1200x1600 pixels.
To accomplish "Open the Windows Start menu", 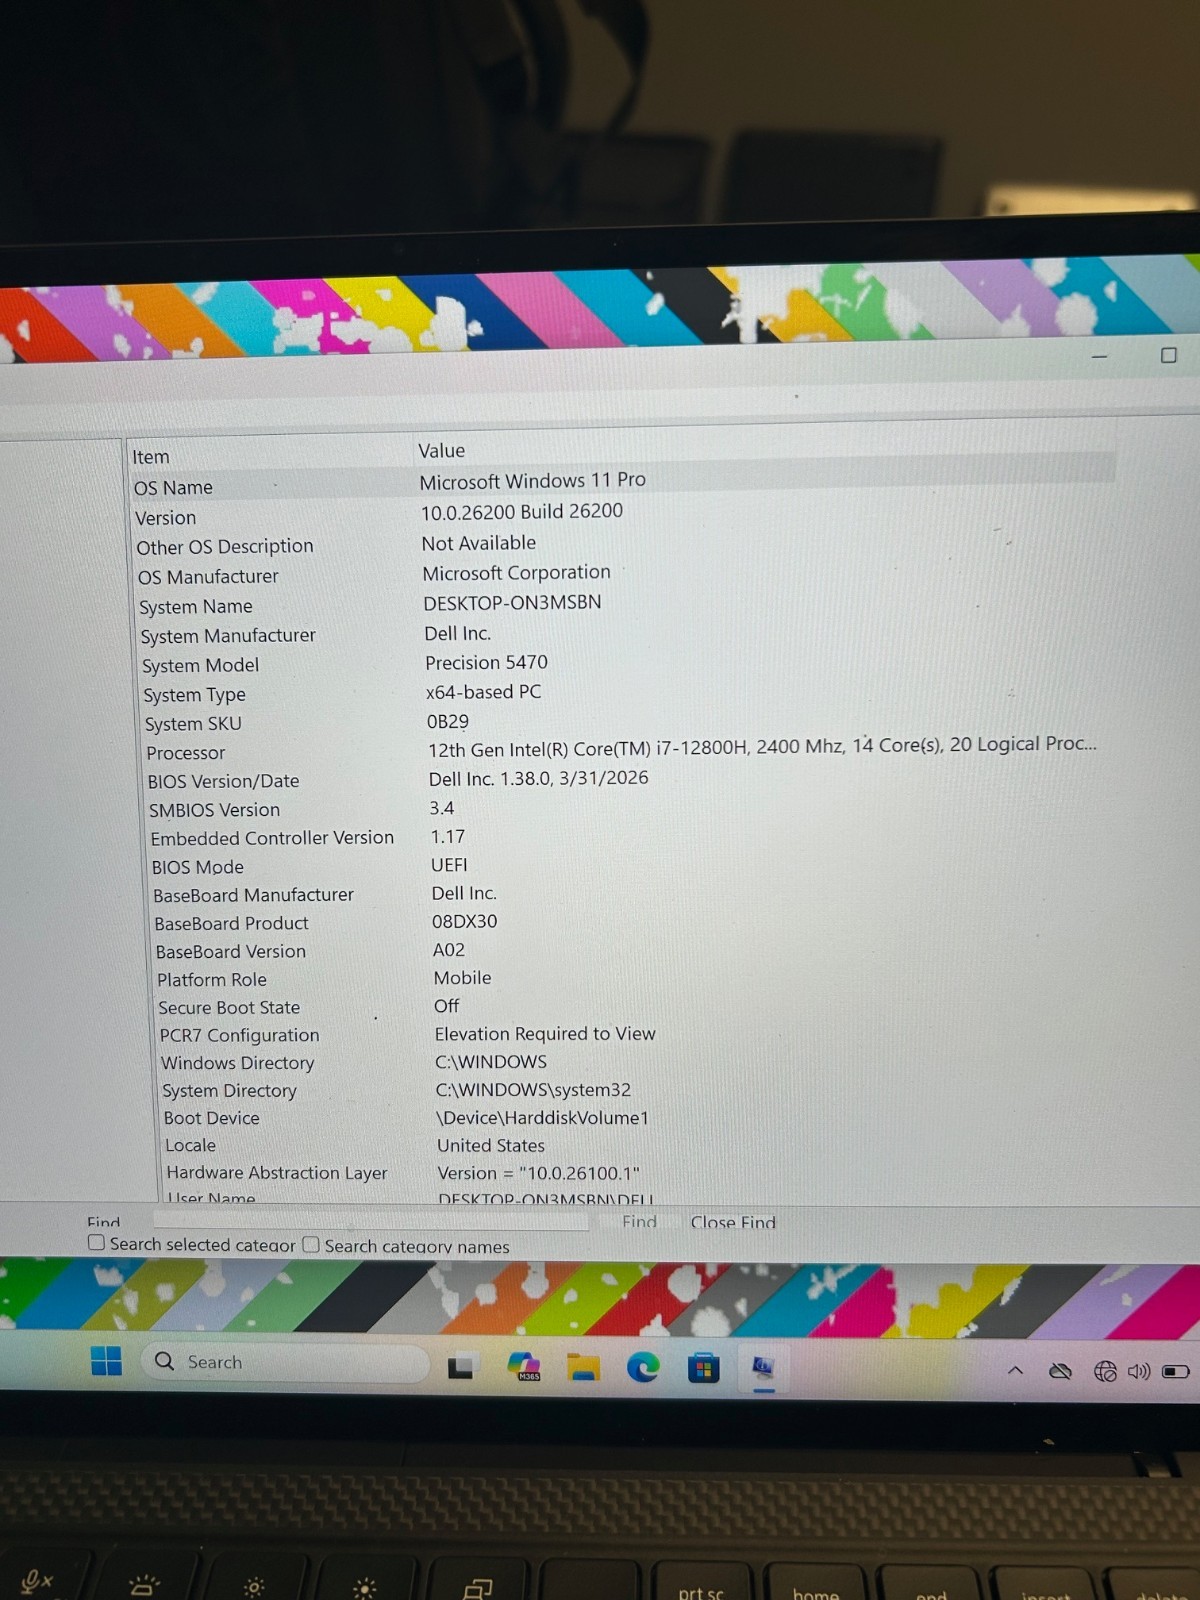I will click(106, 1361).
